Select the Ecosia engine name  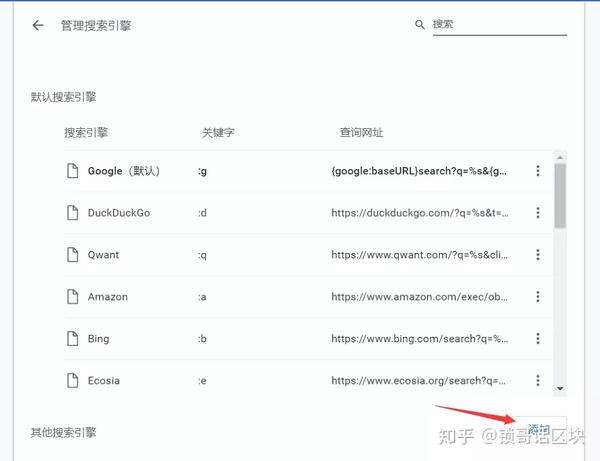click(x=104, y=380)
